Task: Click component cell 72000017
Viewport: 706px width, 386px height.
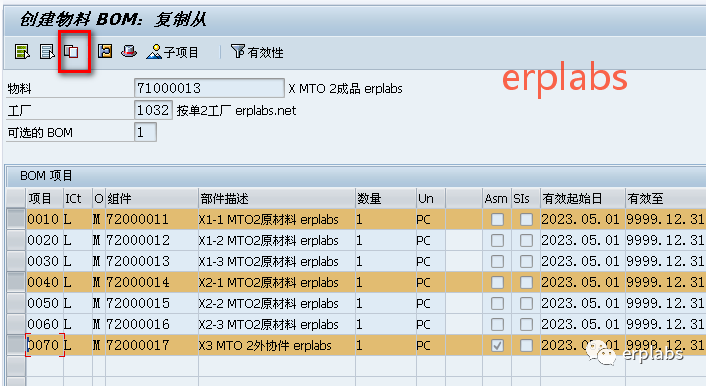Action: coord(151,345)
